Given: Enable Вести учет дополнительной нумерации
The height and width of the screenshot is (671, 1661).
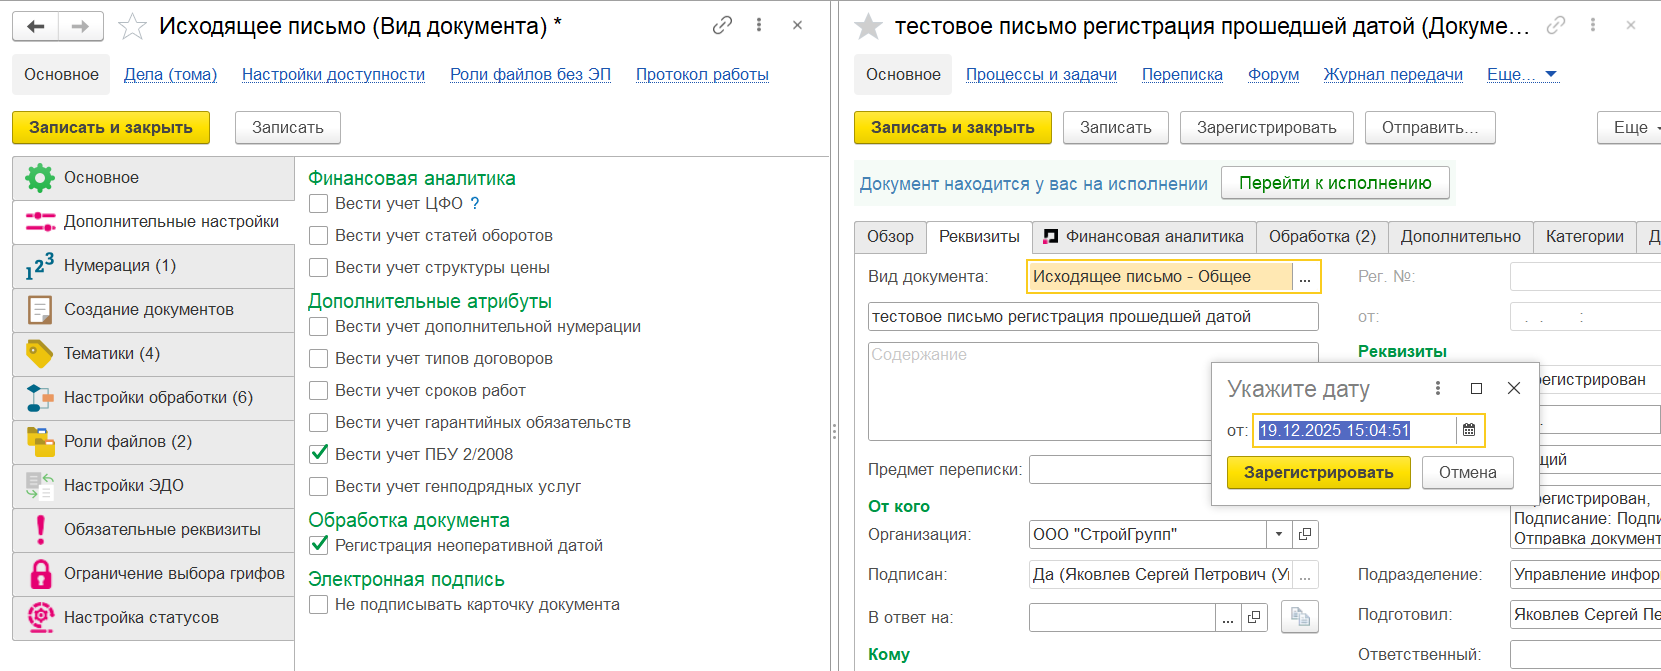Looking at the screenshot, I should (x=319, y=327).
